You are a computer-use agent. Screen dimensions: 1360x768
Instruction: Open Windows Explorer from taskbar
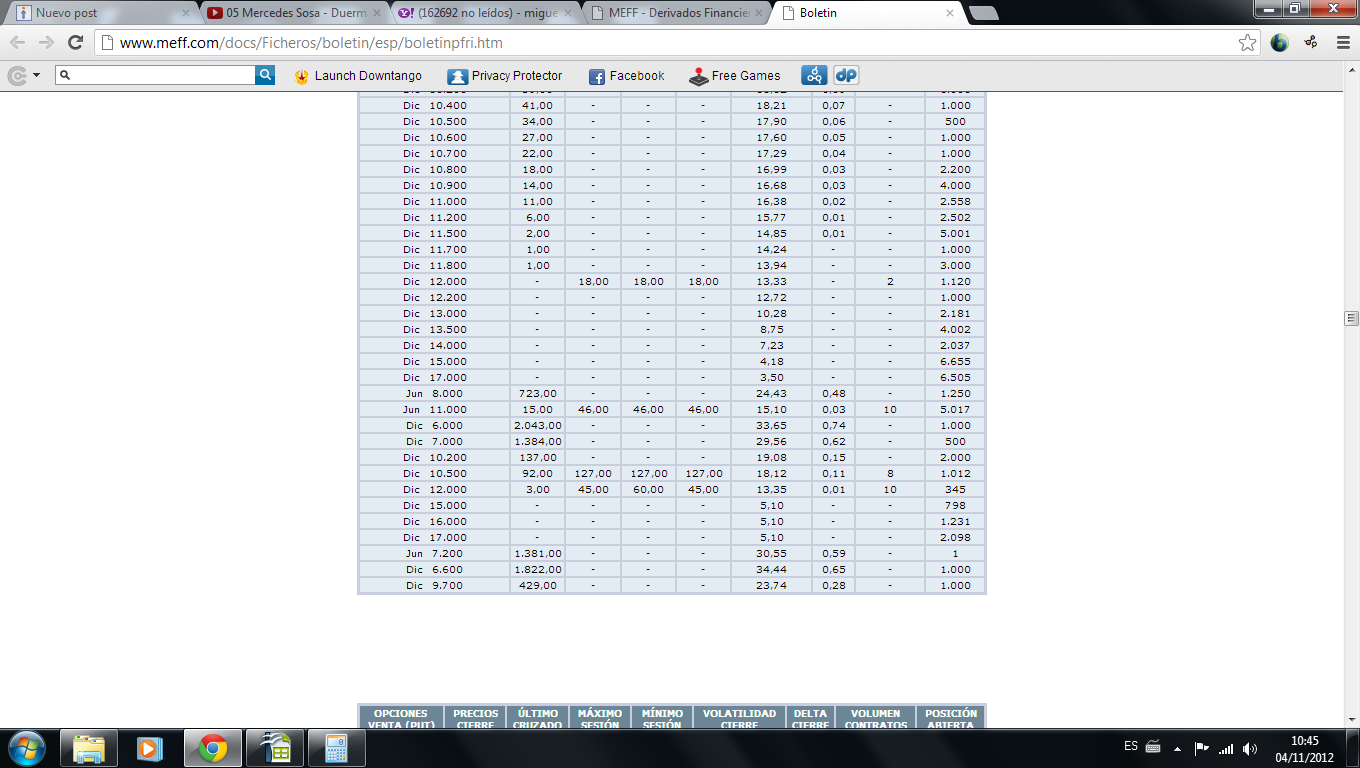[x=89, y=748]
